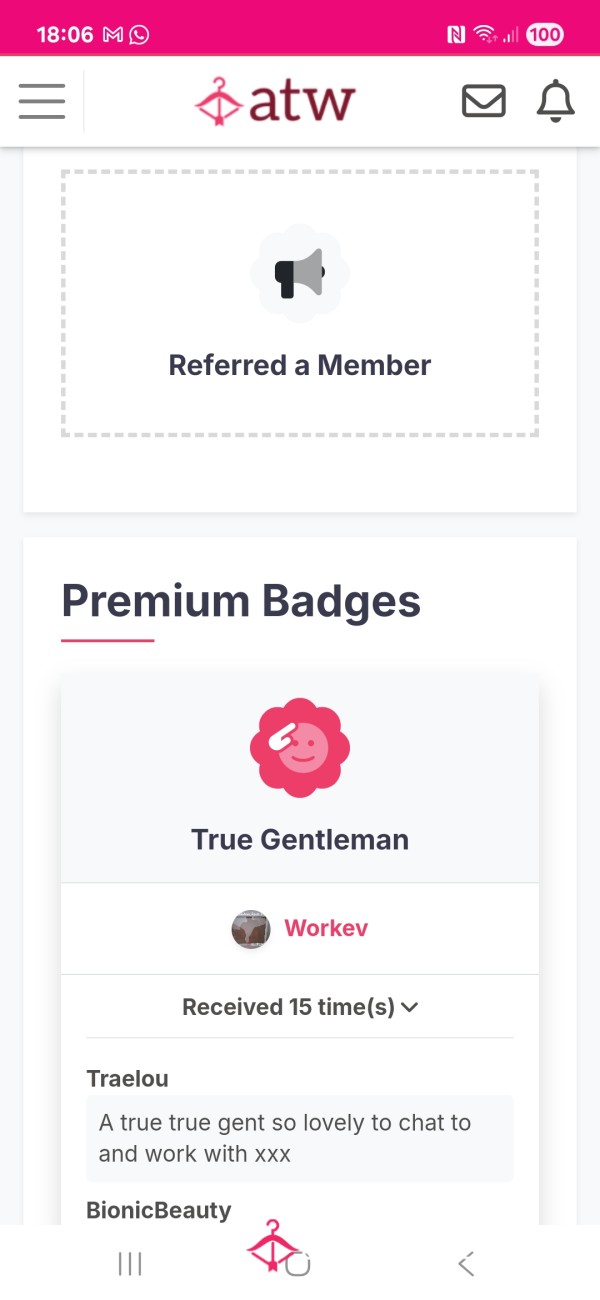Open the messages envelope icon
Image resolution: width=600 pixels, height=1300 pixels.
[483, 101]
